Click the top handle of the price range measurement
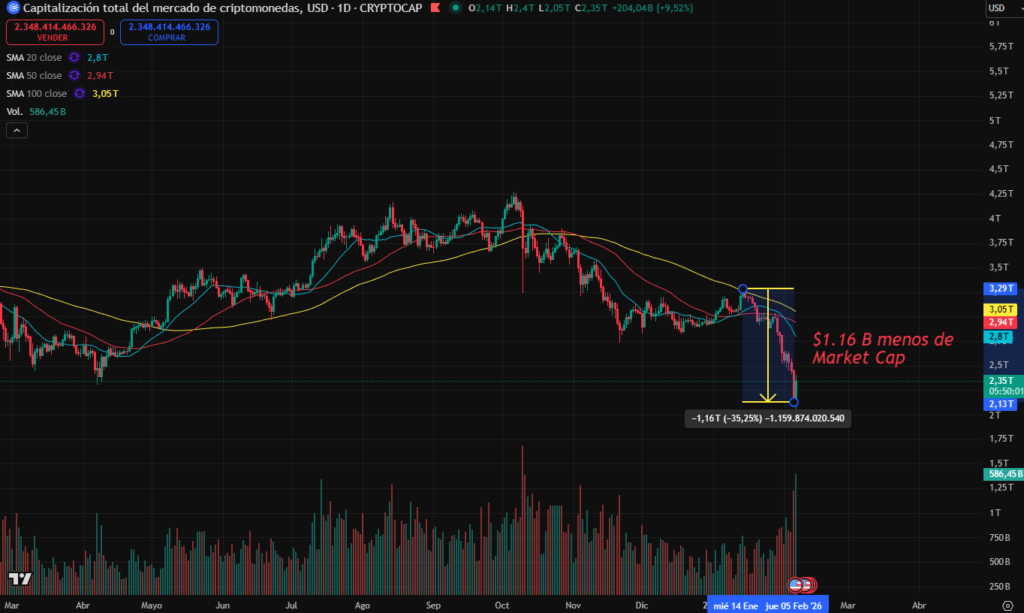The image size is (1024, 613). [743, 288]
